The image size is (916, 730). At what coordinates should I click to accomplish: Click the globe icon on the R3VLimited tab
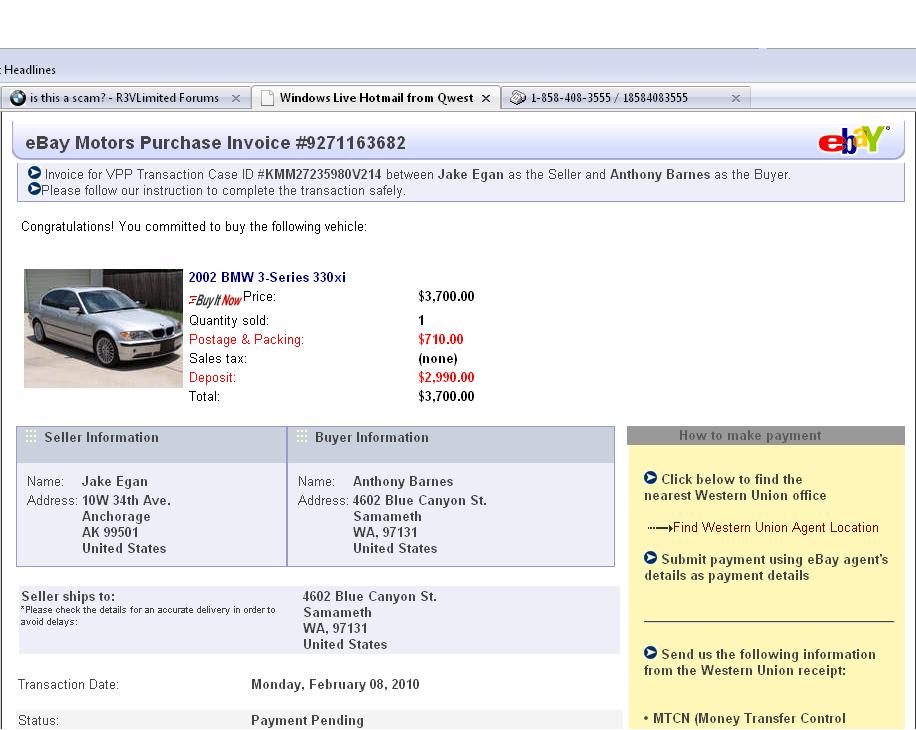click(18, 98)
